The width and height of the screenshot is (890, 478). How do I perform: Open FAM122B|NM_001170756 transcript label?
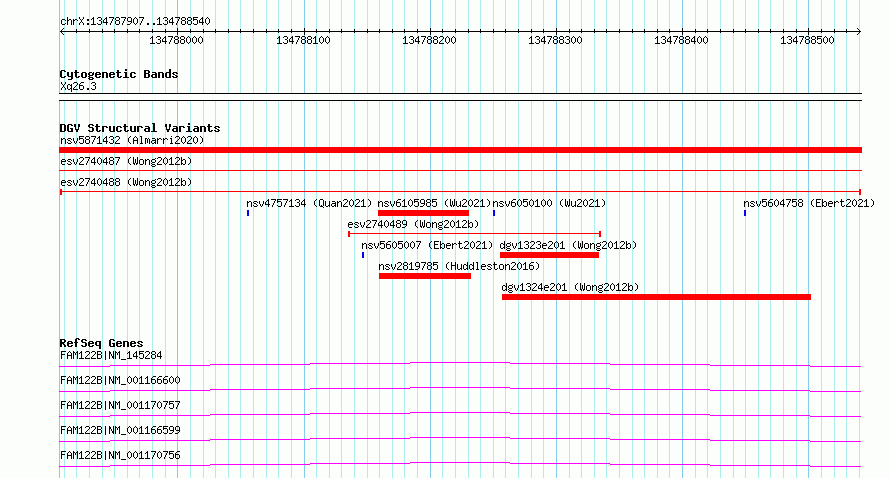pyautogui.click(x=120, y=455)
